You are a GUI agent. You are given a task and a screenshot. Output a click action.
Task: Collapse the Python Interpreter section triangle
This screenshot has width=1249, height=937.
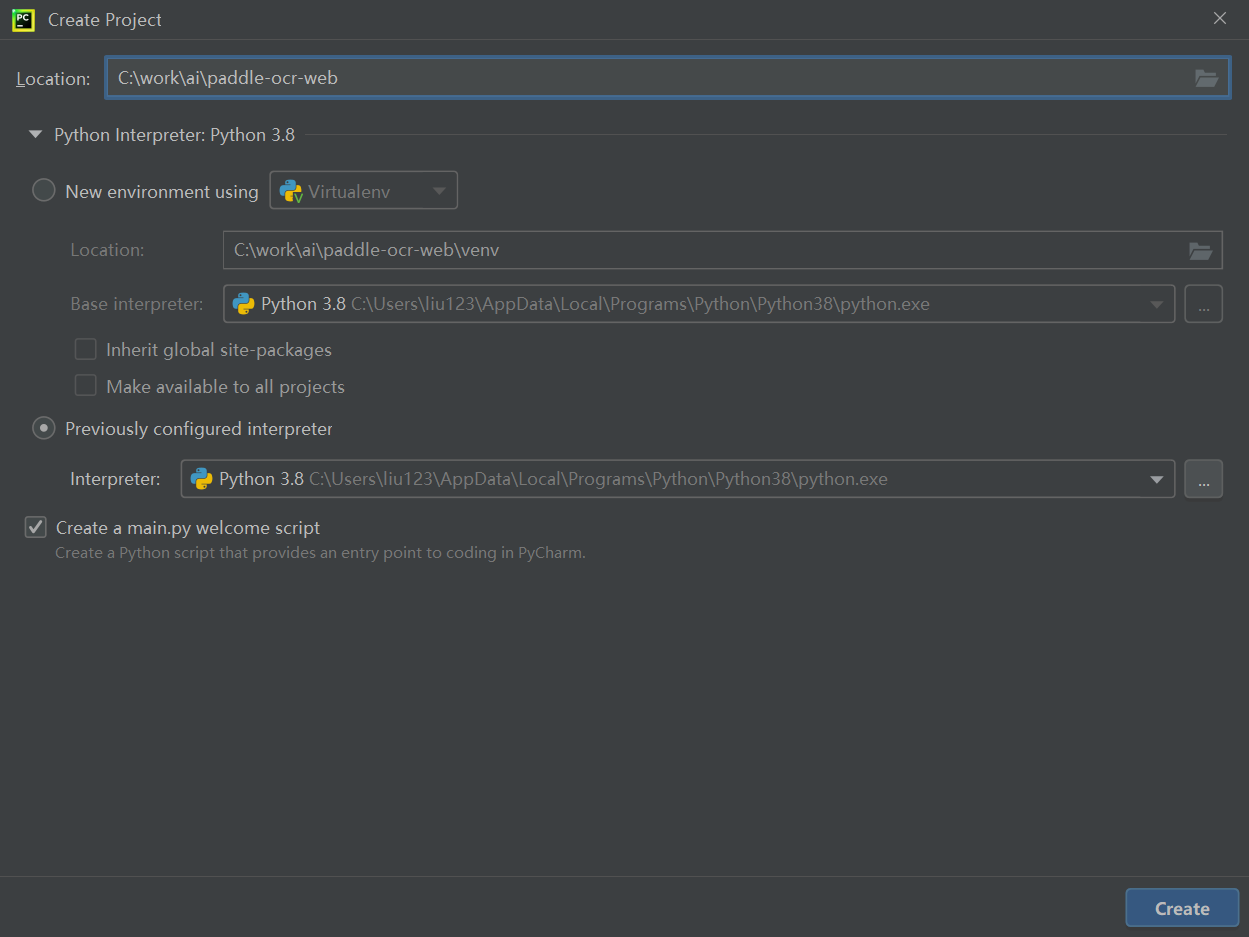pos(36,134)
